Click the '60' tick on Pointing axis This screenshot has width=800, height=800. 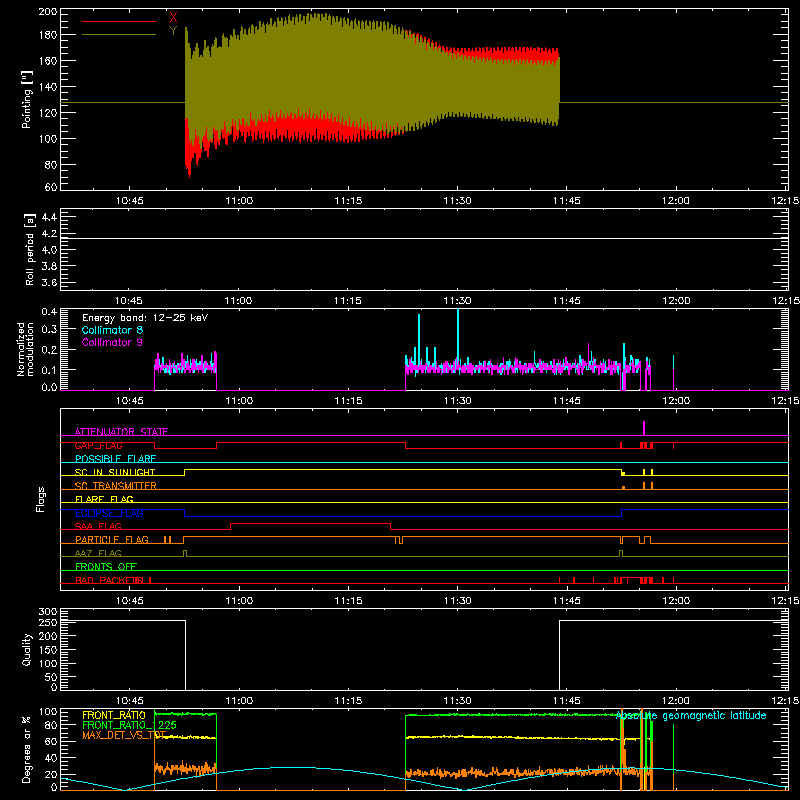click(51, 187)
